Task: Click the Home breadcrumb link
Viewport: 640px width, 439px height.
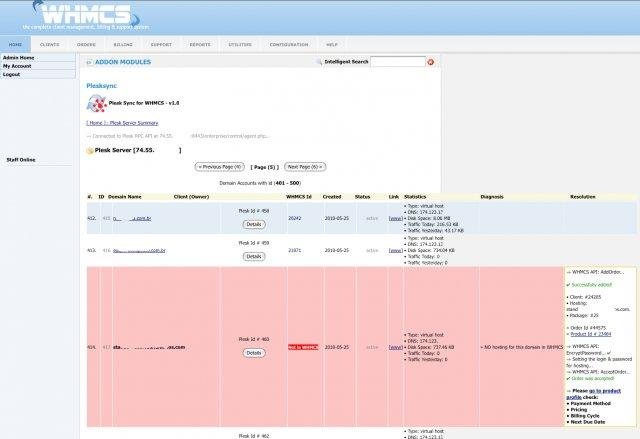Action: pos(96,123)
